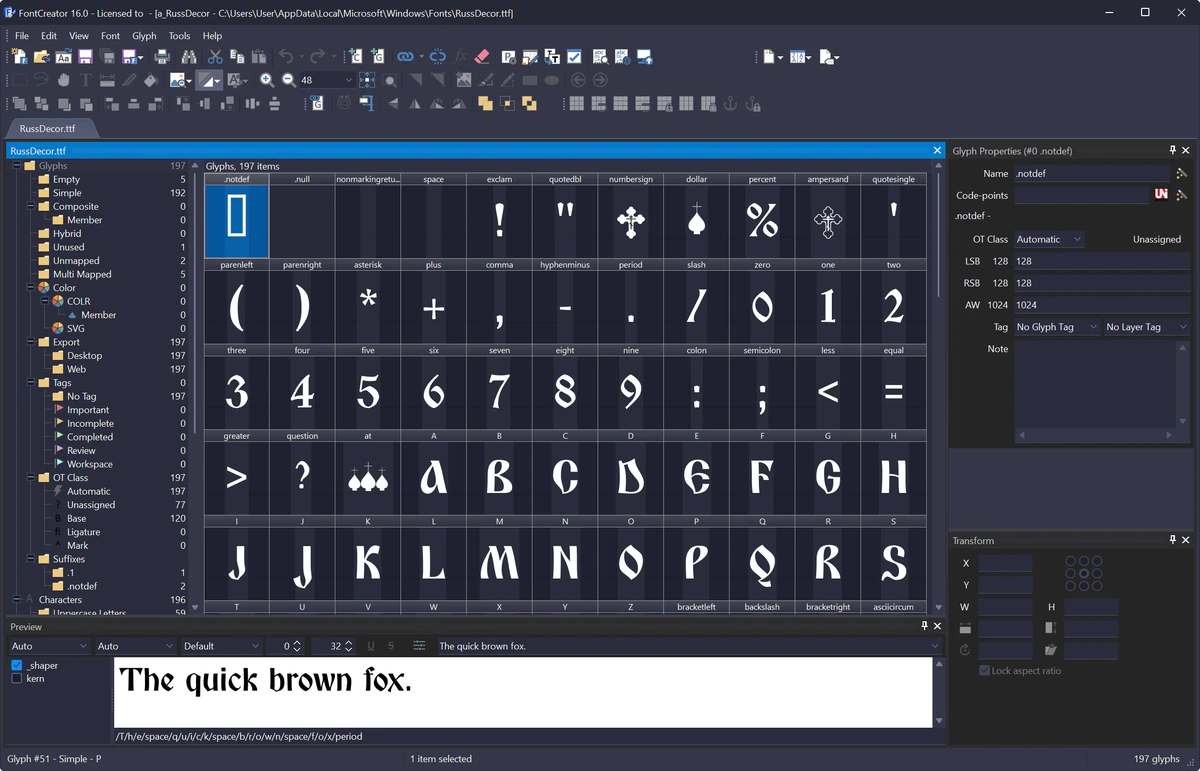Toggle the _shaper checkbox in Preview

point(16,665)
